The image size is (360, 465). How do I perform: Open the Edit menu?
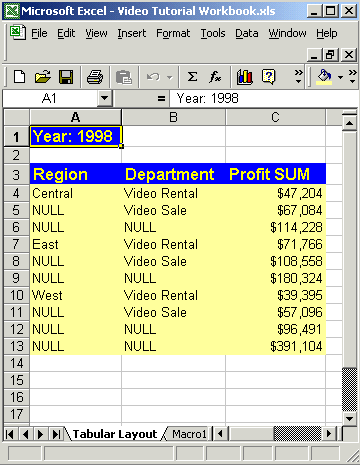(x=66, y=33)
